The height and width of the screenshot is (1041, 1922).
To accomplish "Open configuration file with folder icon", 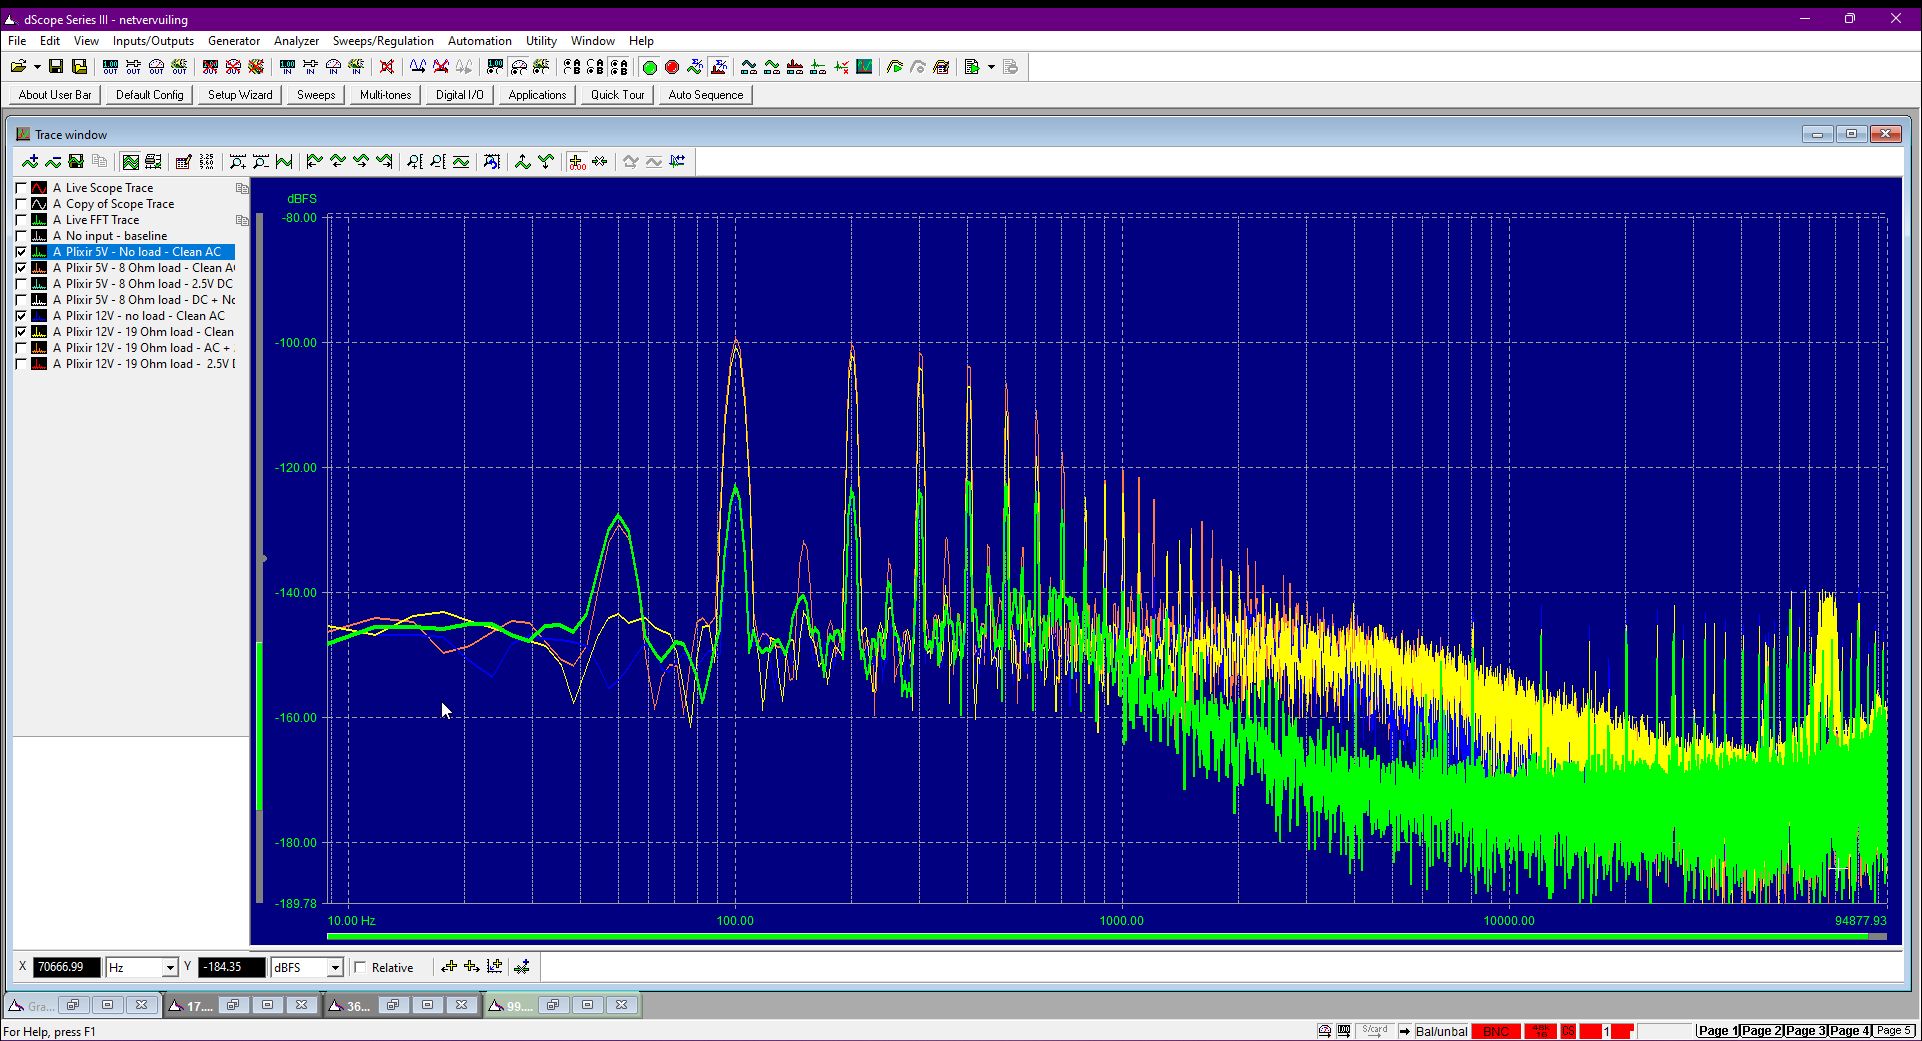I will click(18, 67).
